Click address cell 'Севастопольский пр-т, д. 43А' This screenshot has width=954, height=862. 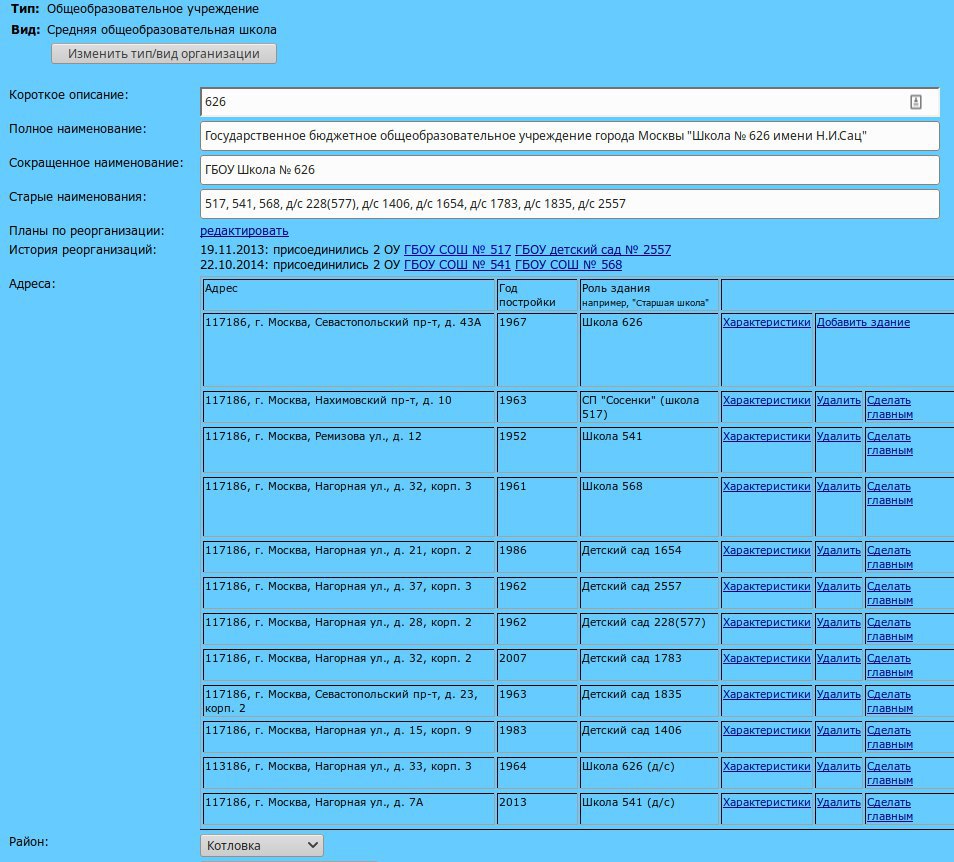point(349,350)
